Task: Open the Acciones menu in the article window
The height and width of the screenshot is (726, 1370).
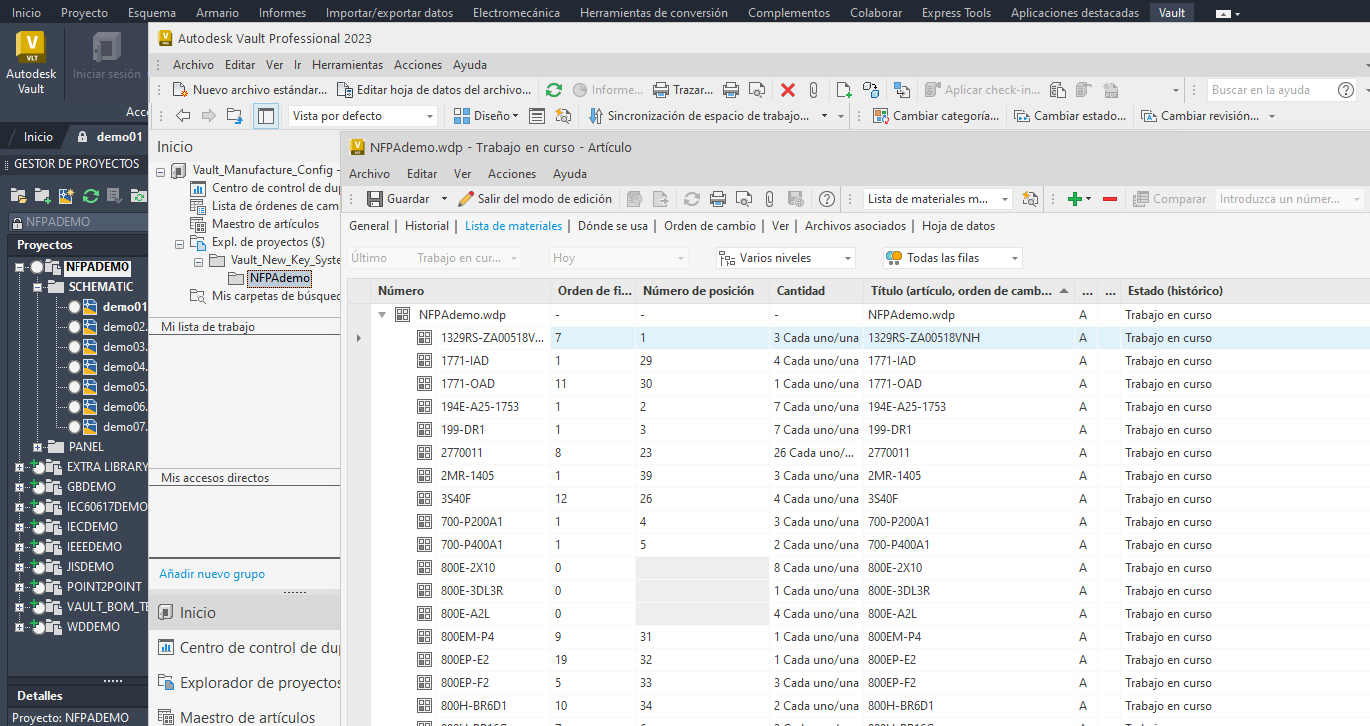Action: (x=512, y=174)
